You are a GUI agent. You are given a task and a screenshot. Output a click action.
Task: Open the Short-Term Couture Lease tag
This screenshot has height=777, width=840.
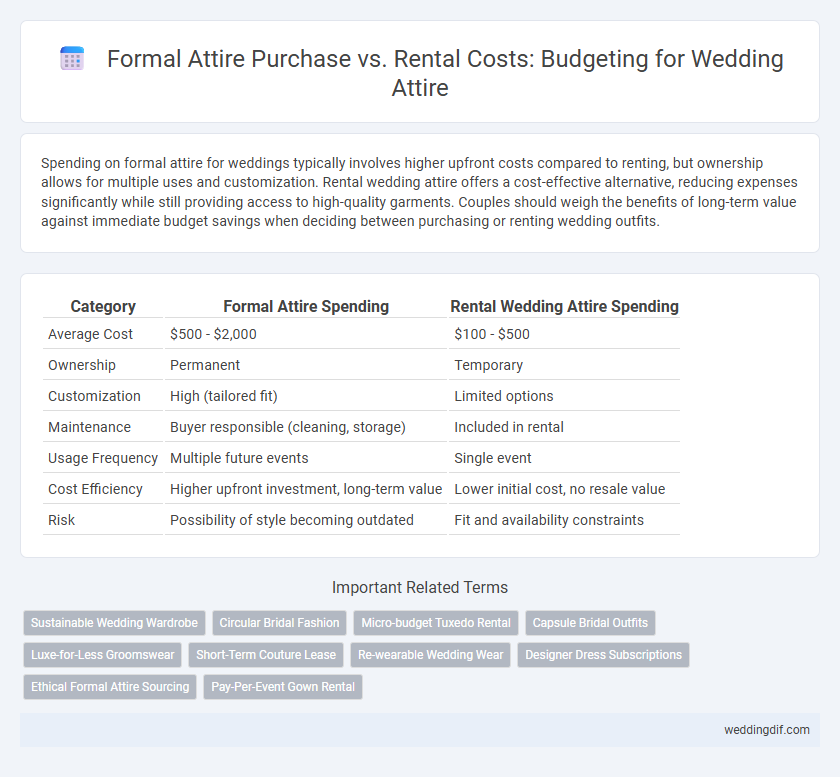point(266,655)
